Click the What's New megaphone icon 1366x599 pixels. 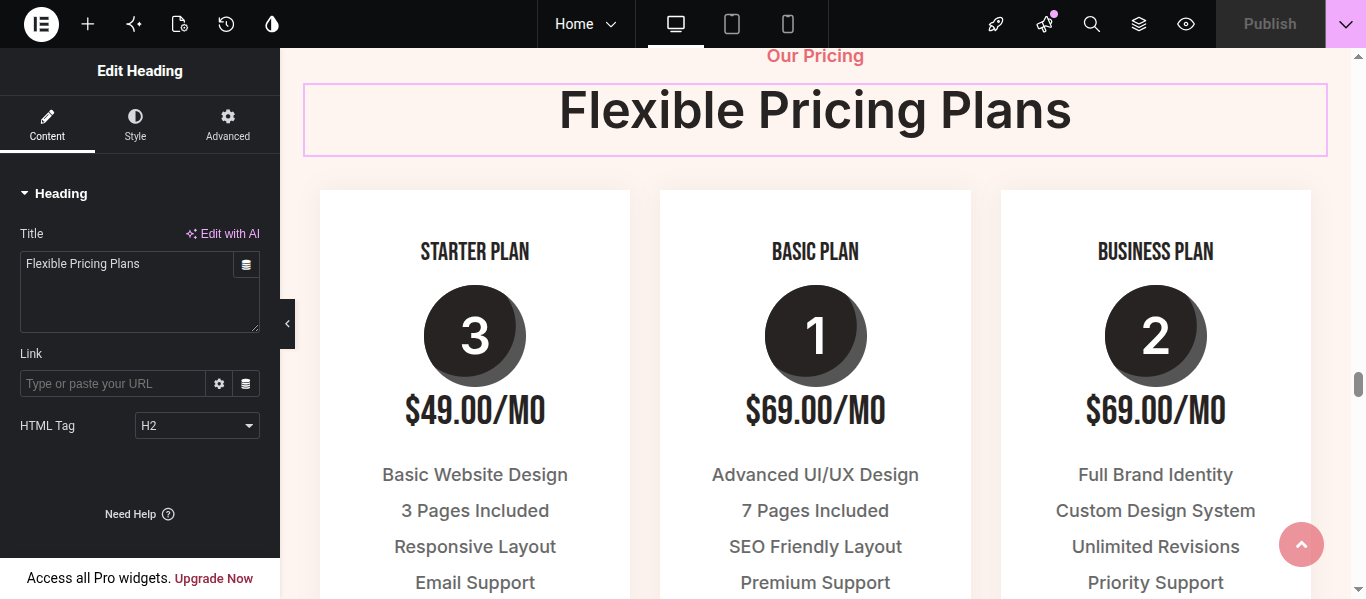click(1045, 24)
